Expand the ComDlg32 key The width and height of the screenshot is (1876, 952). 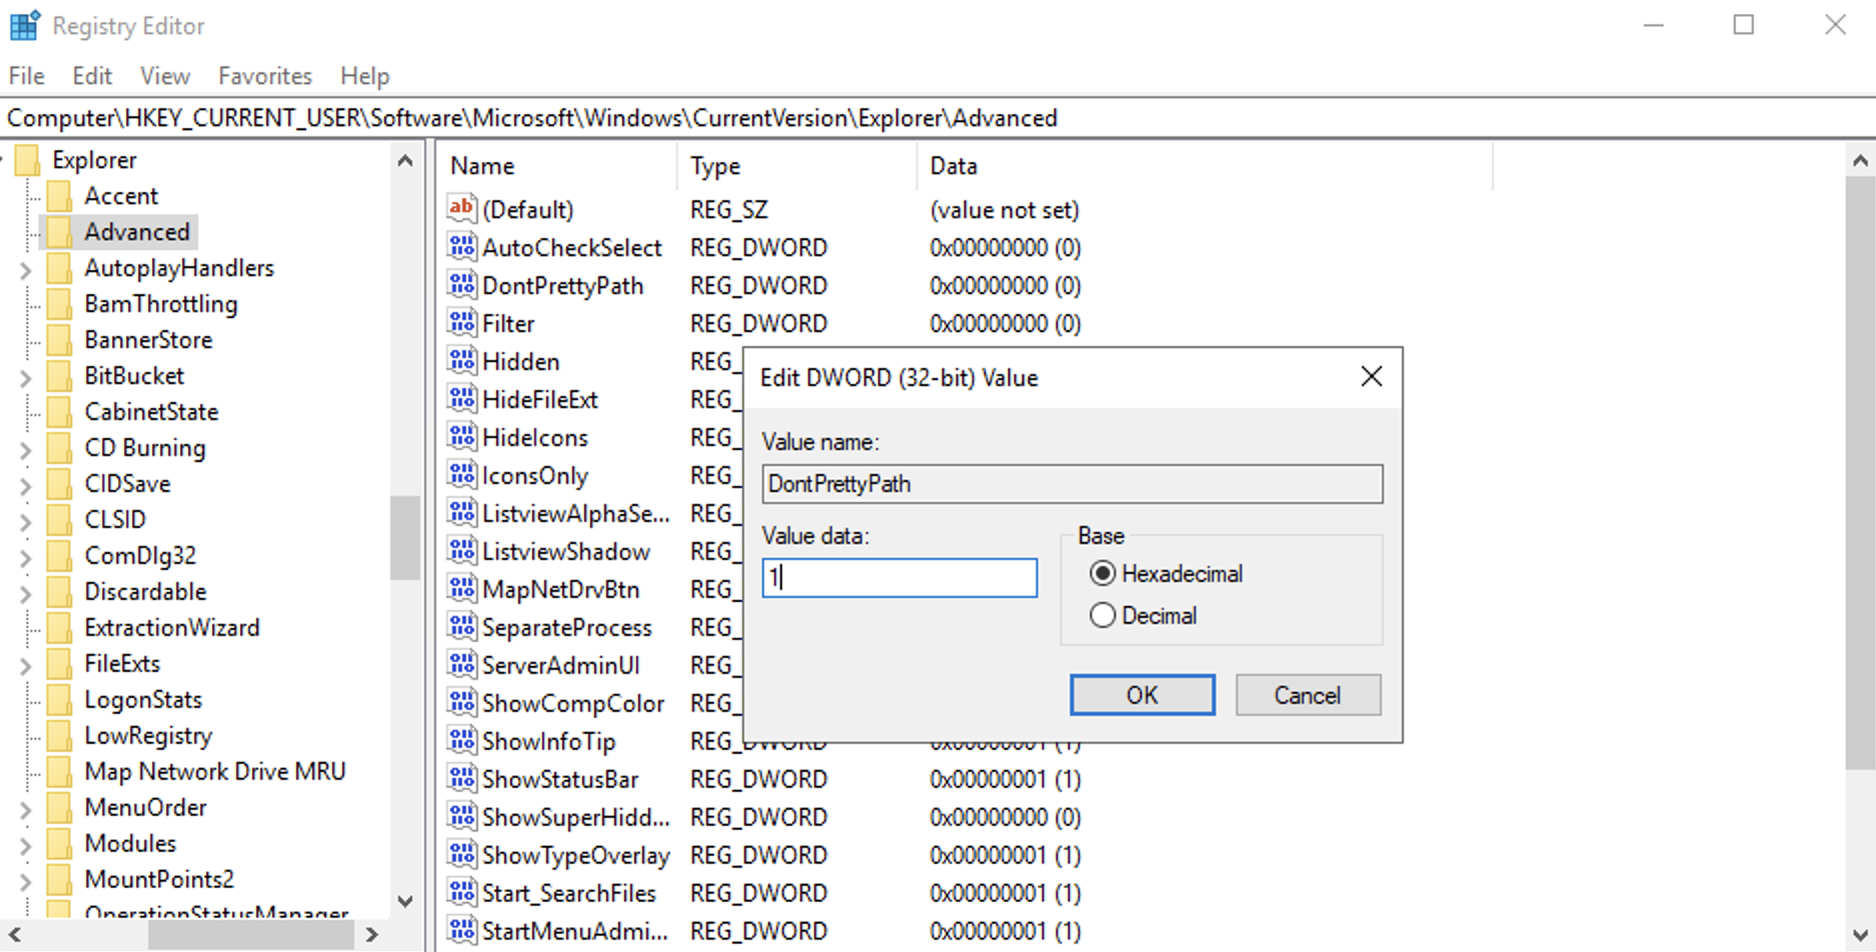point(26,557)
